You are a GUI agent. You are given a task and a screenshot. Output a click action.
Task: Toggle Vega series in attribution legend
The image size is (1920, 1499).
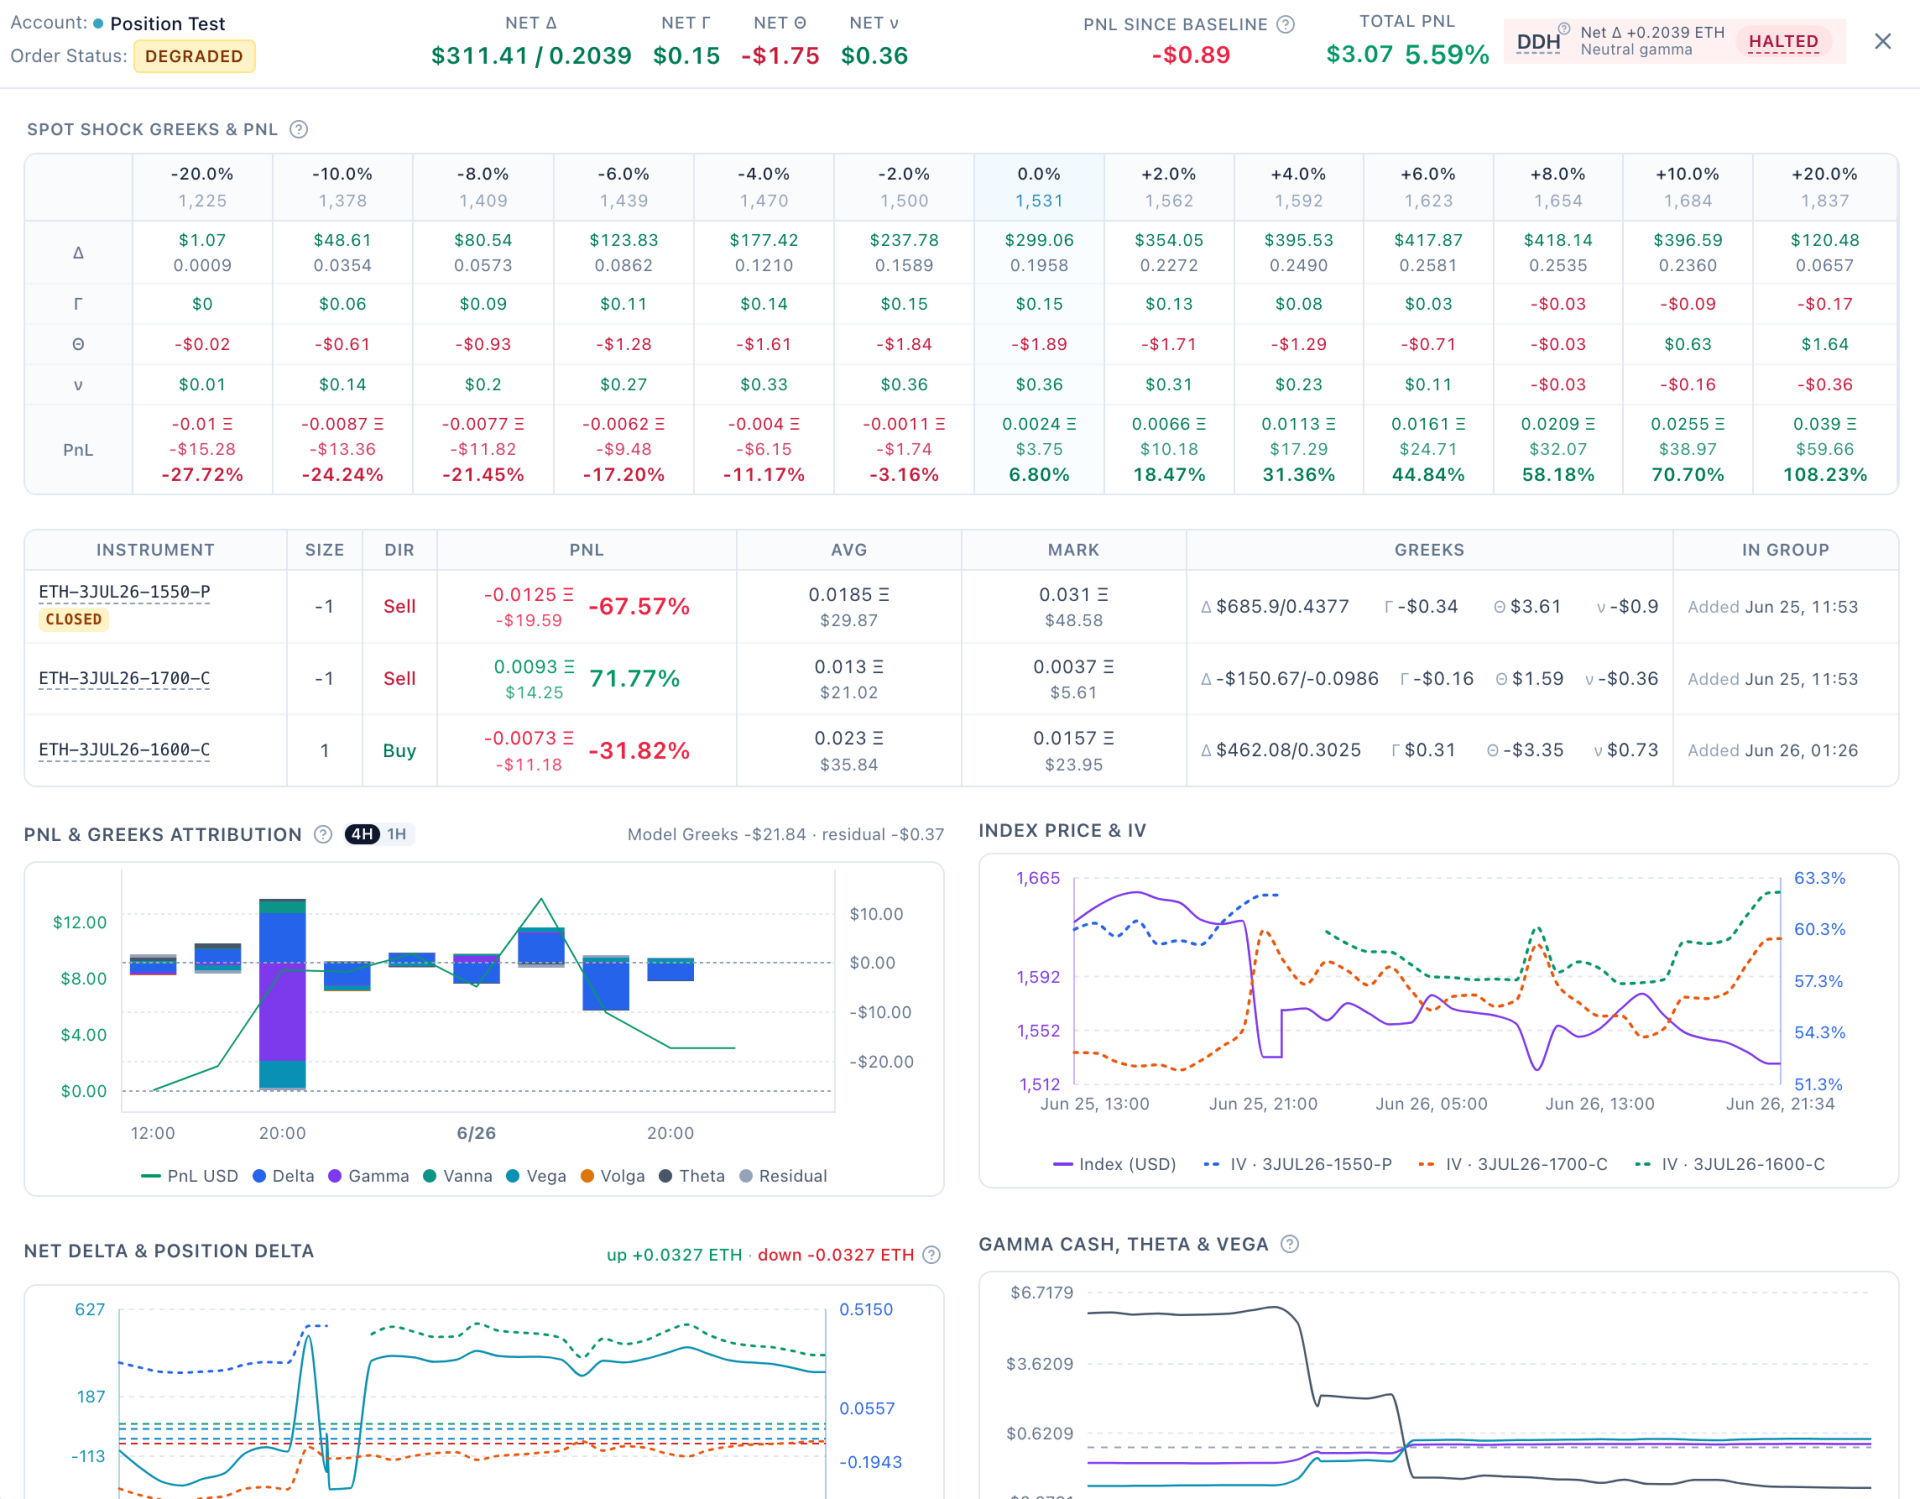click(x=536, y=1176)
